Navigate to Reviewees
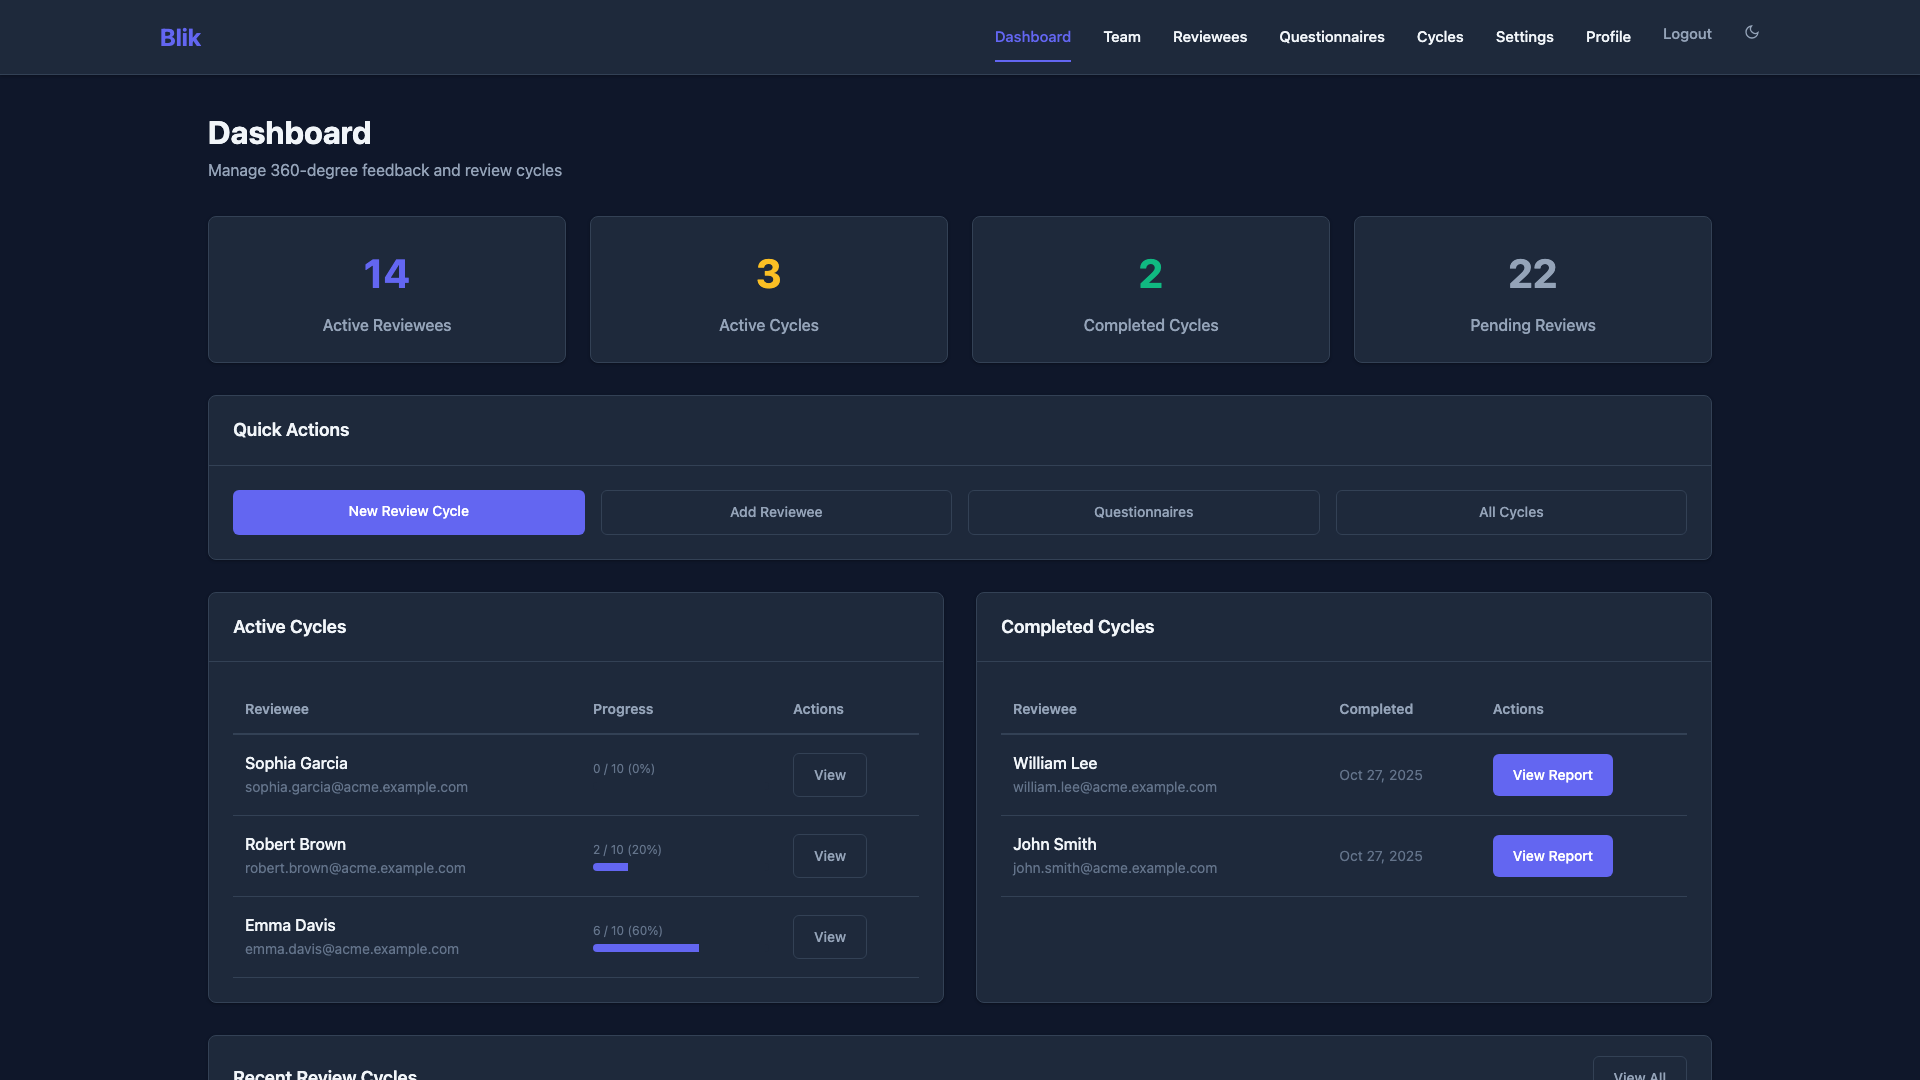This screenshot has height=1080, width=1920. 1209,36
